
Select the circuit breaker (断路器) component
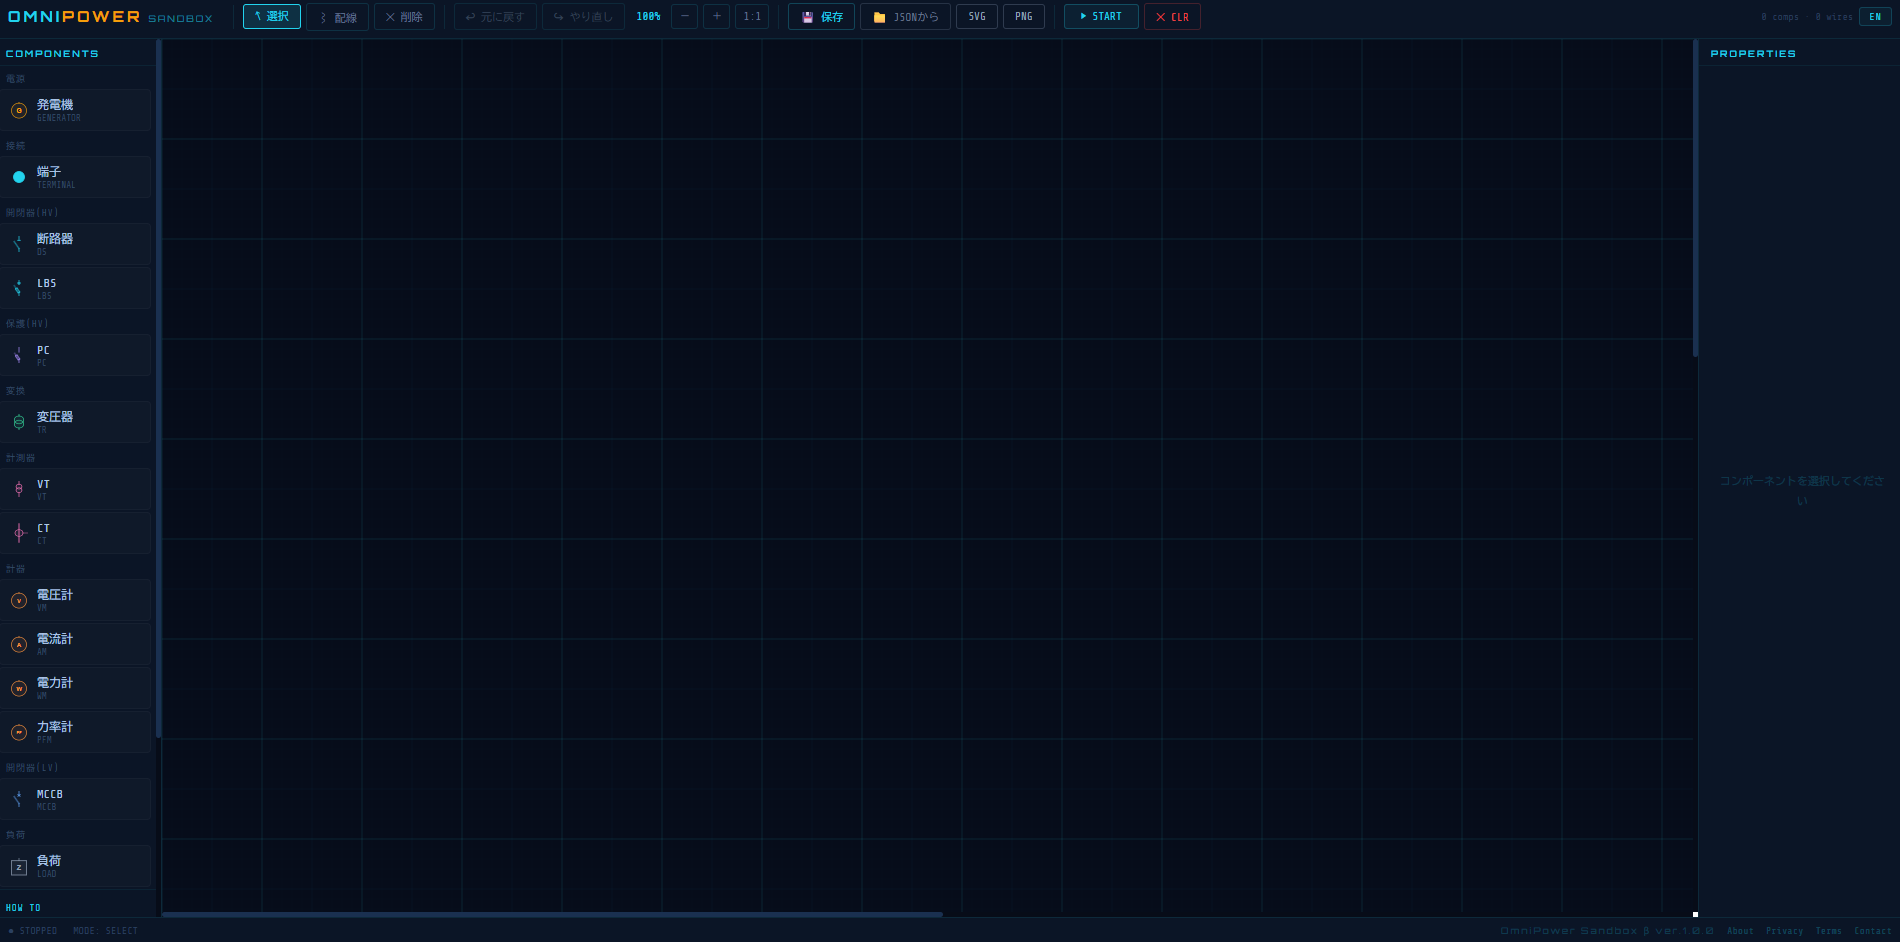[x=76, y=244]
